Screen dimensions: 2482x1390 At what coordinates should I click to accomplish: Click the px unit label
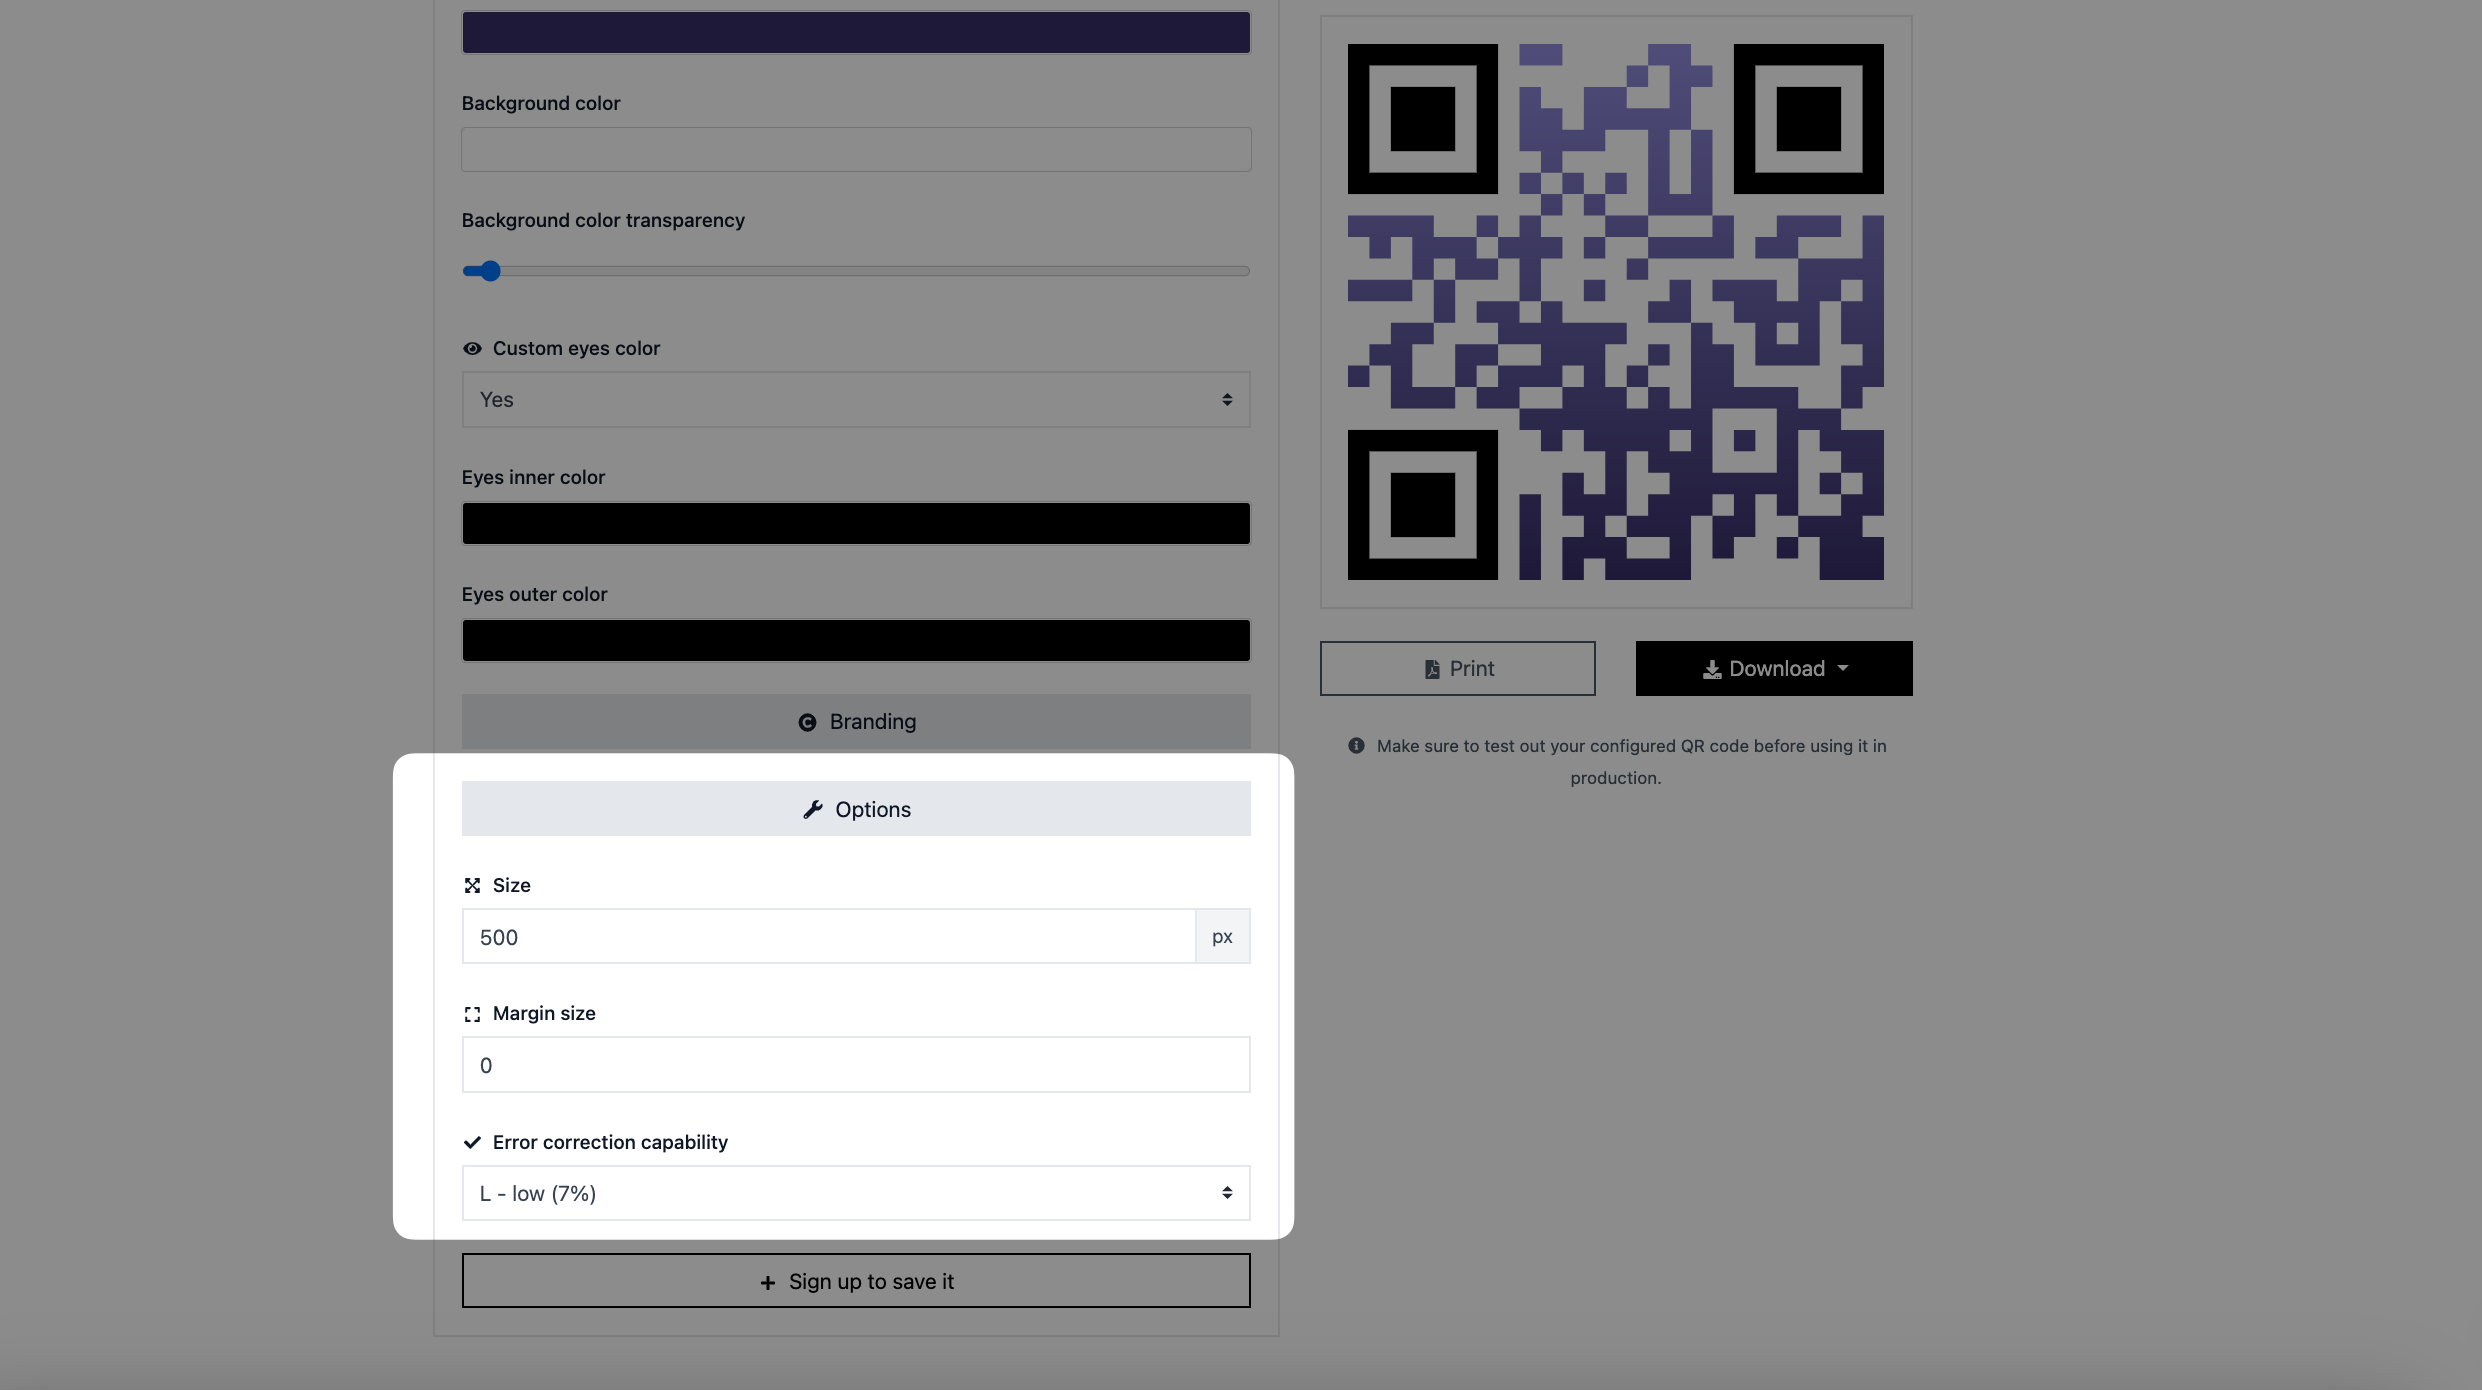1223,937
